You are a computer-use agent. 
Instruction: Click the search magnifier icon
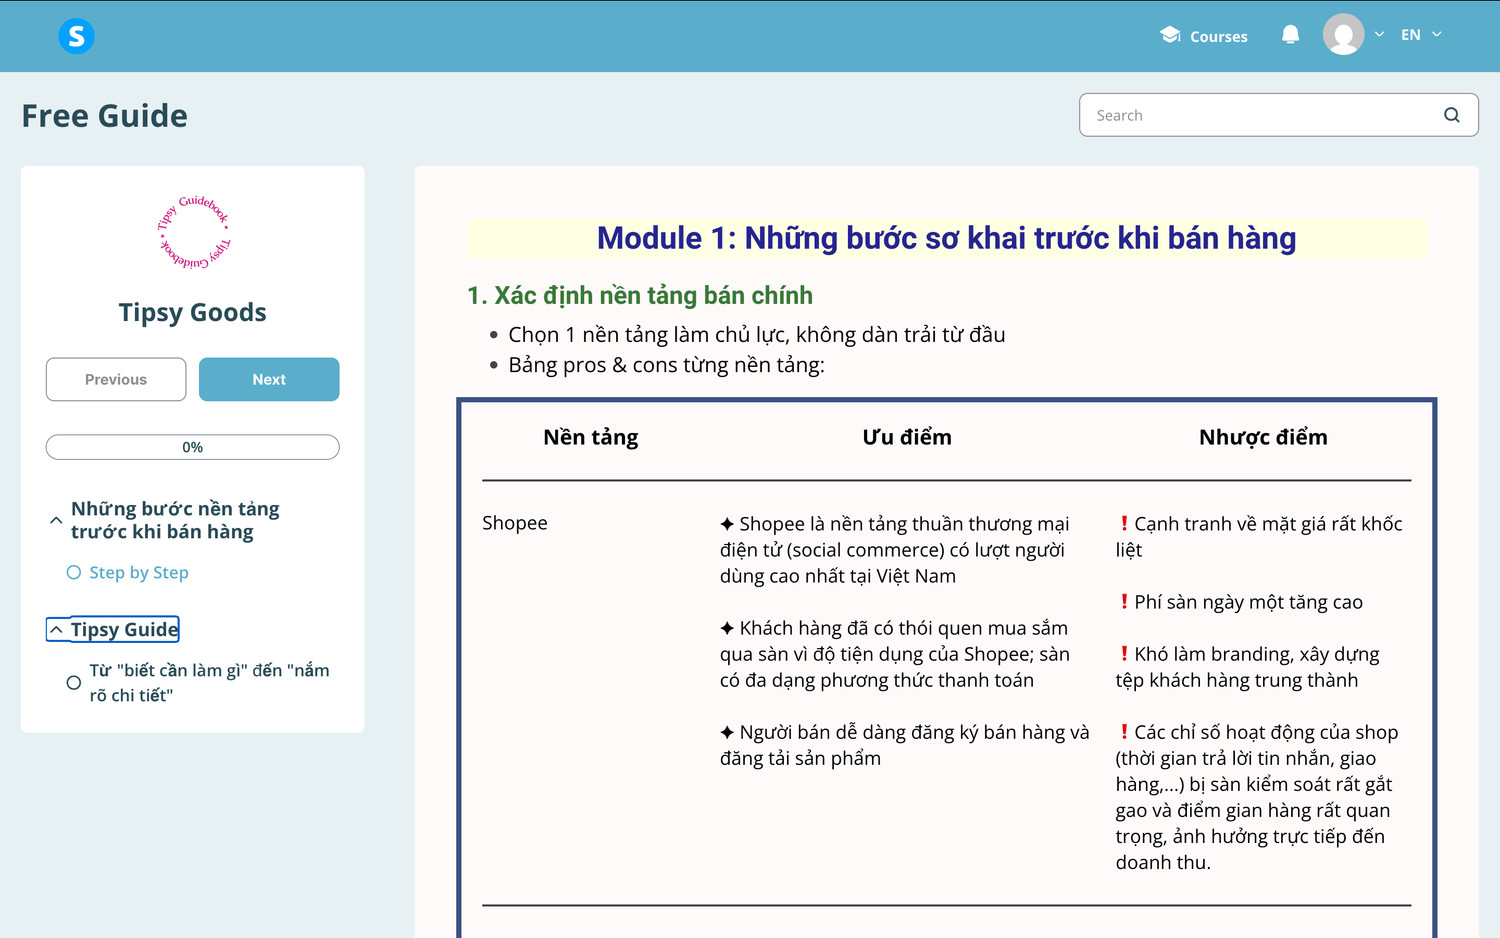[x=1452, y=115]
